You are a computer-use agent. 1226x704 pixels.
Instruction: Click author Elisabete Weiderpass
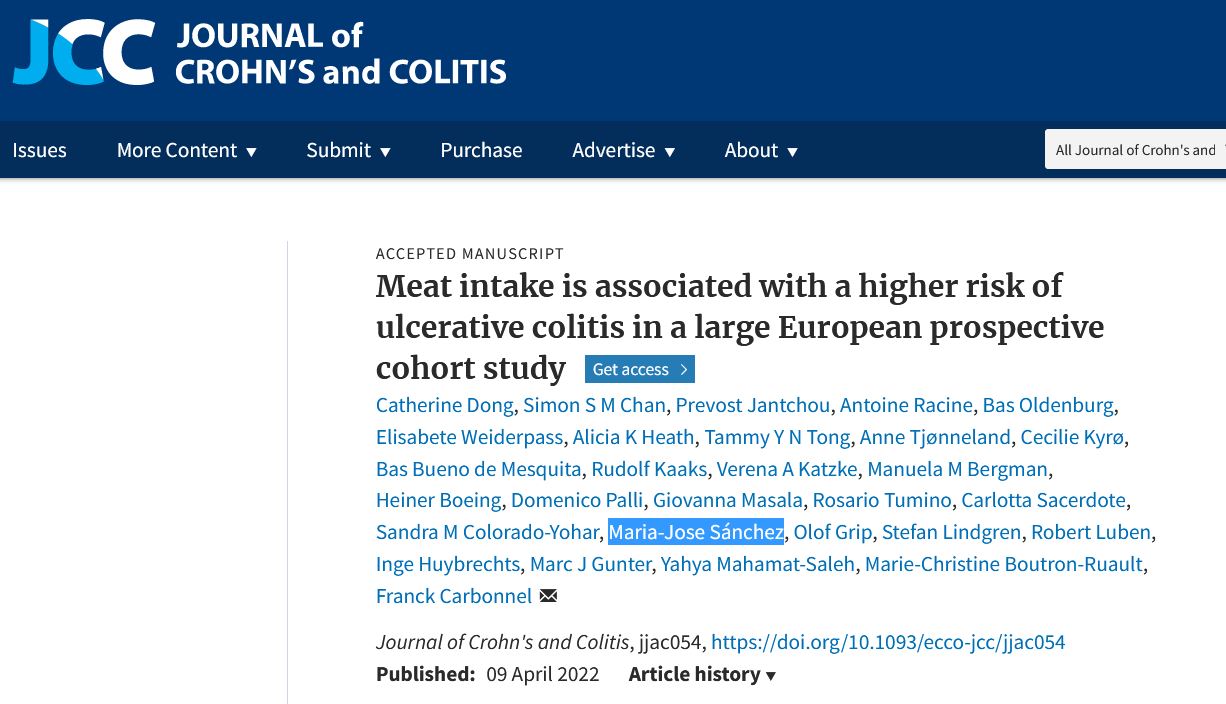point(469,437)
